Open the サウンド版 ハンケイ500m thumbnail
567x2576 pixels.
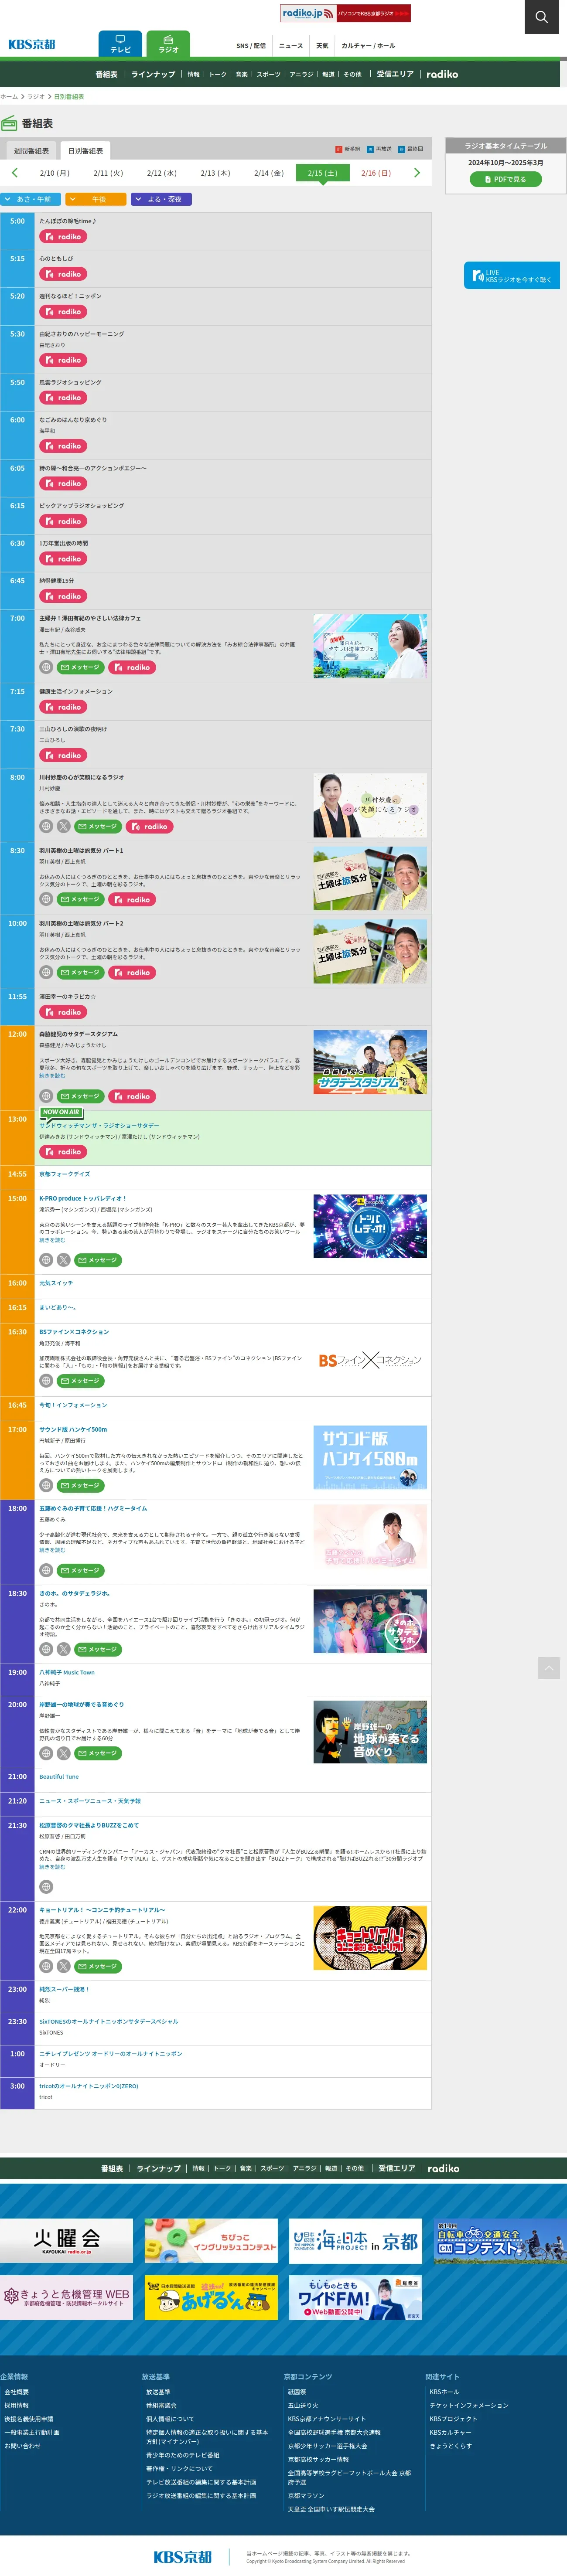(x=370, y=1457)
